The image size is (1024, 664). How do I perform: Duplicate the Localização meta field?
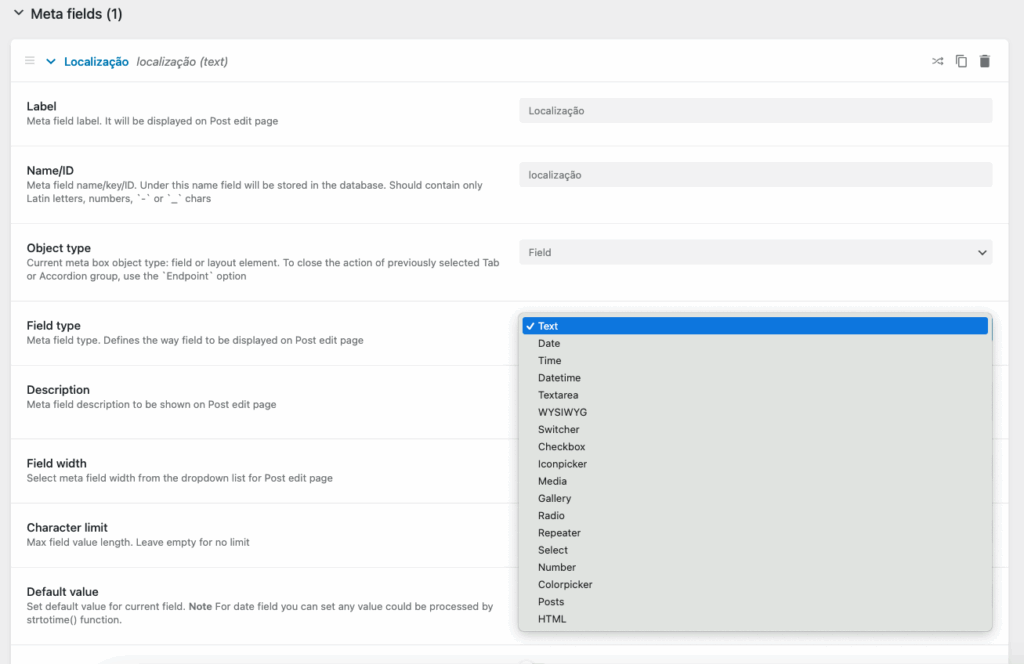coord(961,62)
